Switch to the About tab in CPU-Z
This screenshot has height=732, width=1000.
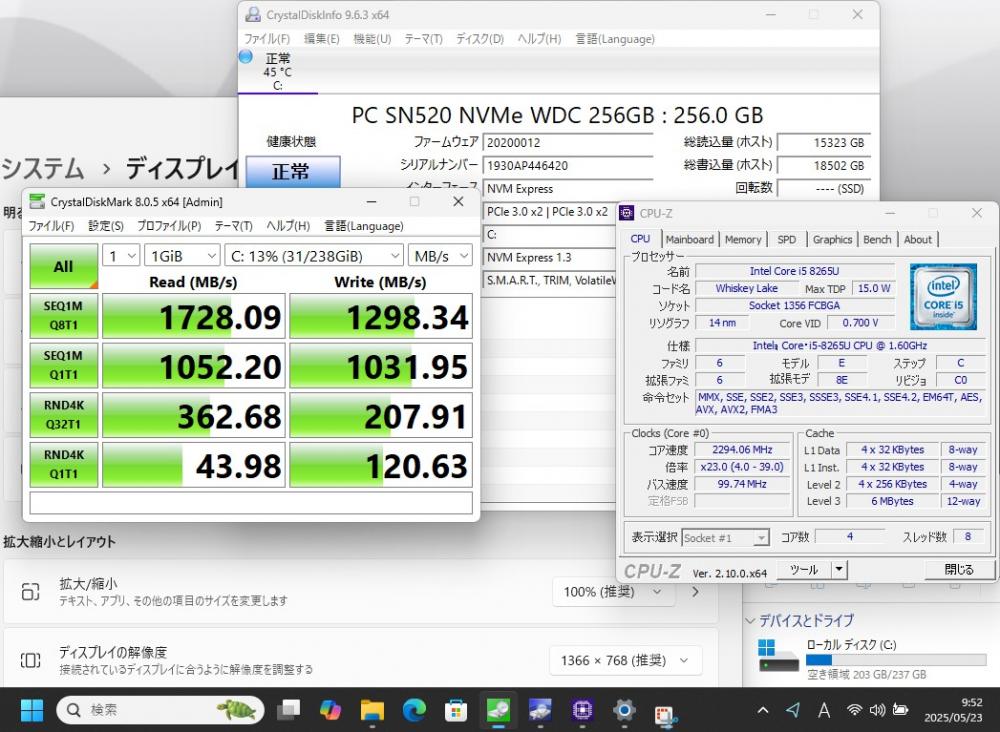(x=918, y=240)
